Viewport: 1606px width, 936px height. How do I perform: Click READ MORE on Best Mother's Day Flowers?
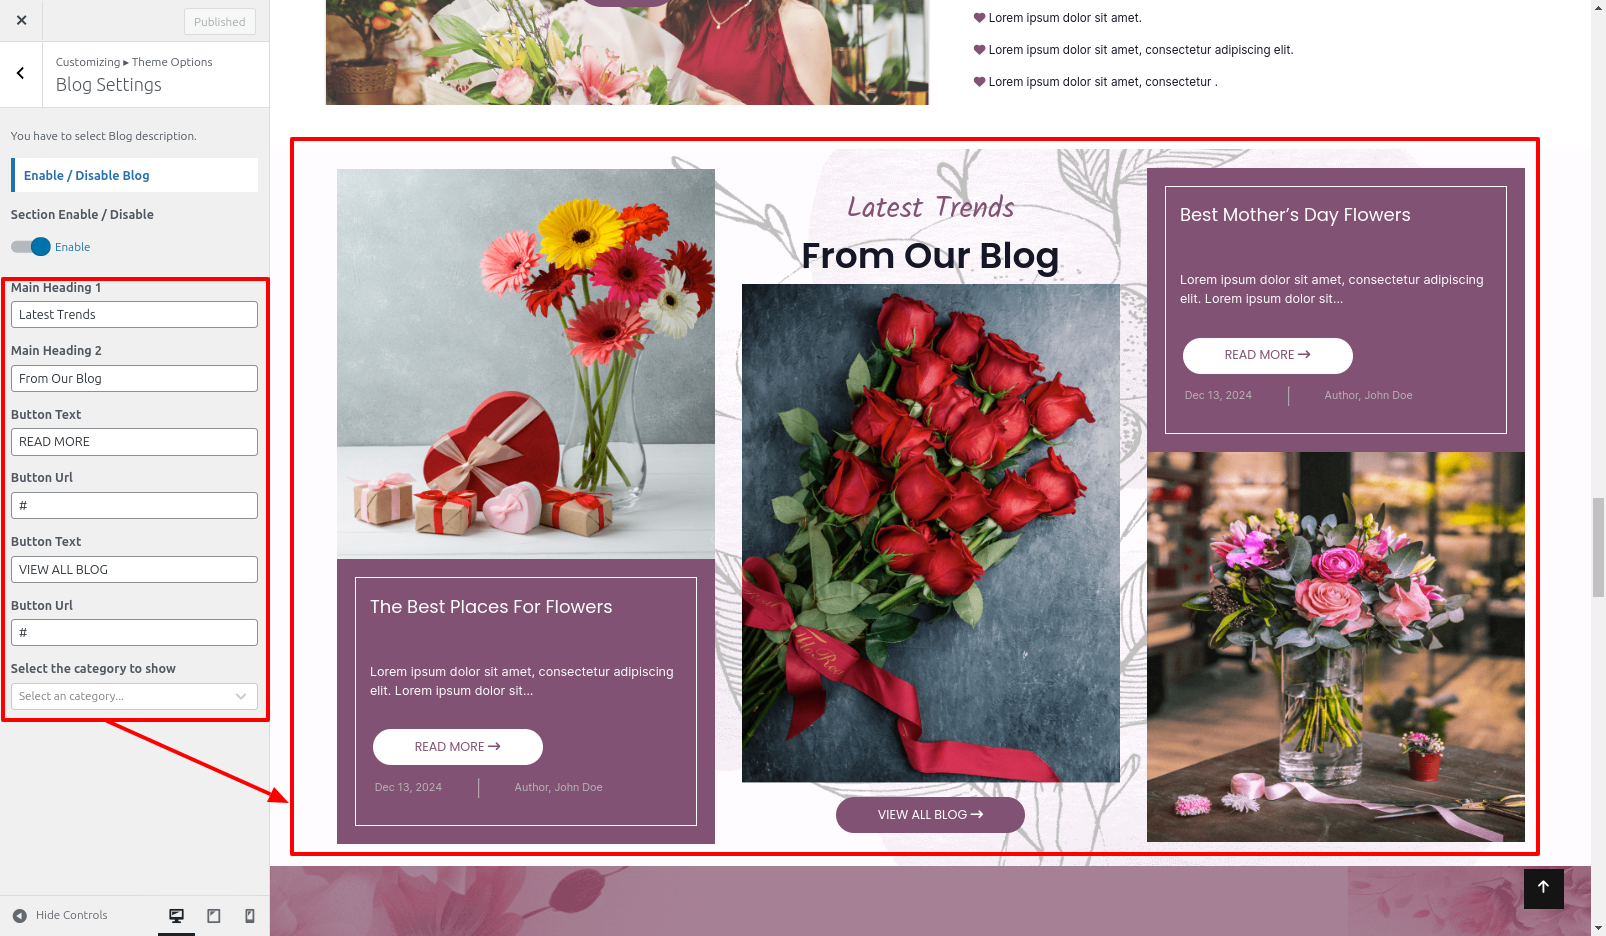[1267, 355]
